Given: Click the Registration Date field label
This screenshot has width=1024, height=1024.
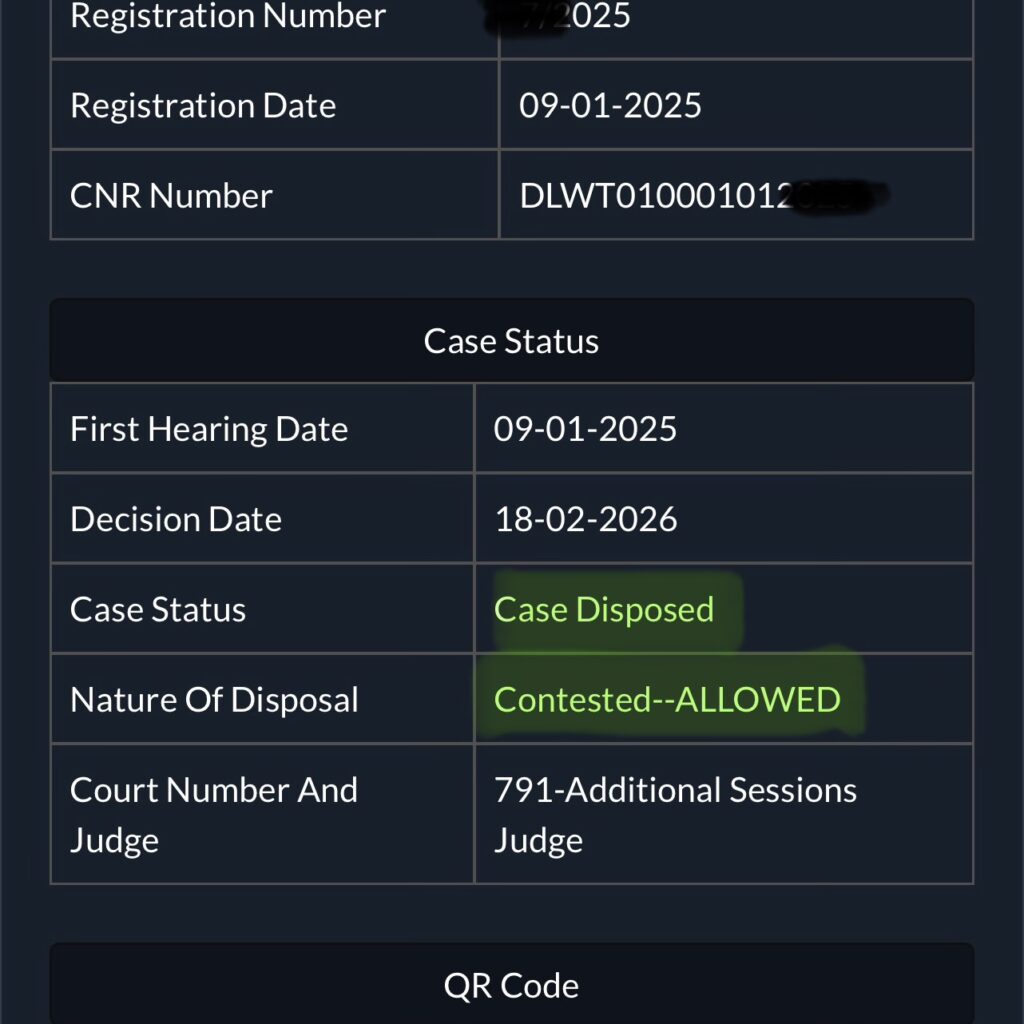Looking at the screenshot, I should [x=203, y=106].
